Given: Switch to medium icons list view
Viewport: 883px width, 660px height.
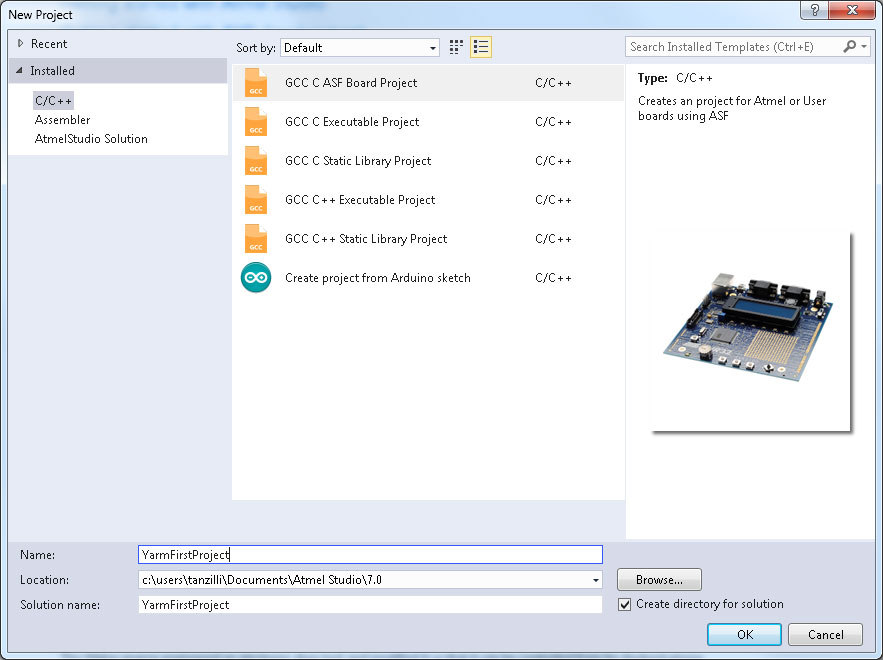Looking at the screenshot, I should coord(481,47).
